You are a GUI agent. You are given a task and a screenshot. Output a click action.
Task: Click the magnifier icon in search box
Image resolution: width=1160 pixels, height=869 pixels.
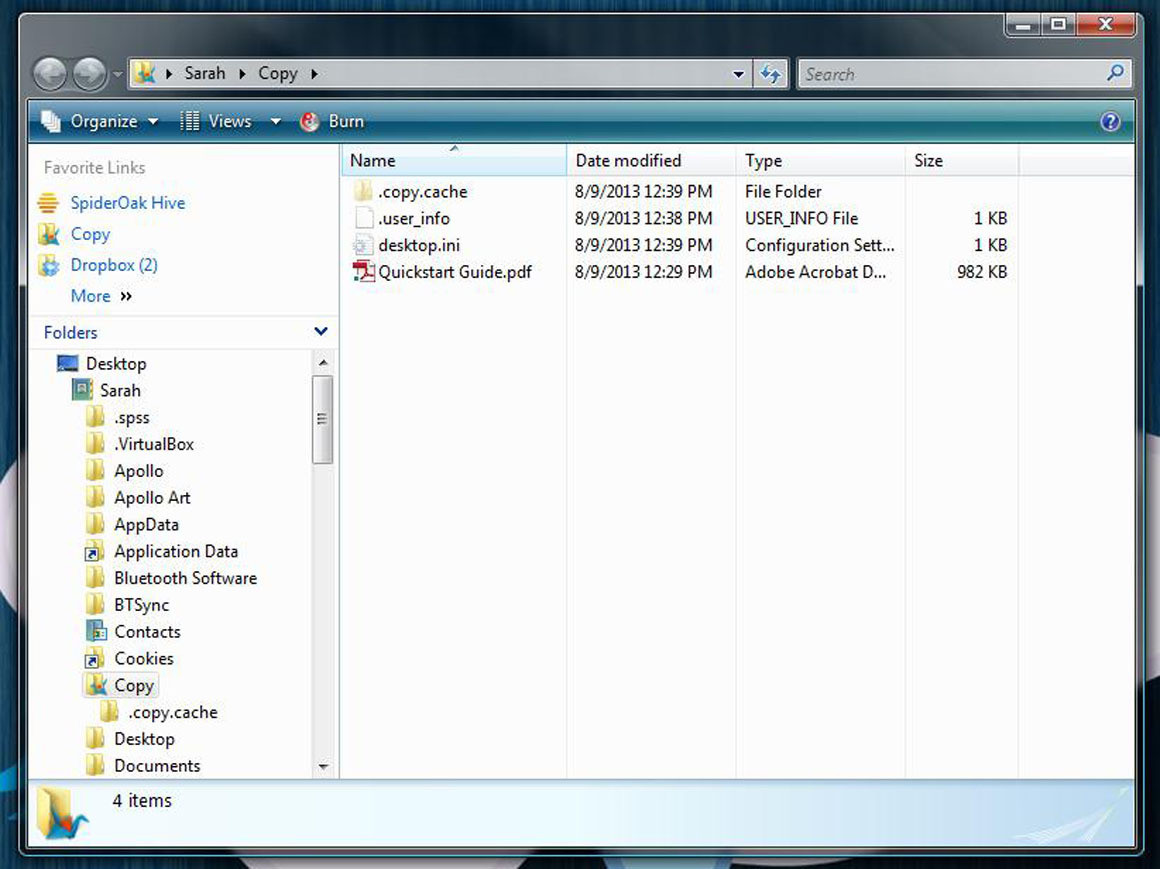[x=1116, y=73]
